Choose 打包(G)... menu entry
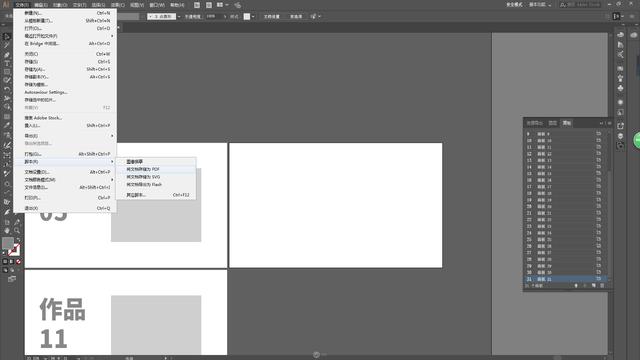The image size is (640, 360). [65, 154]
